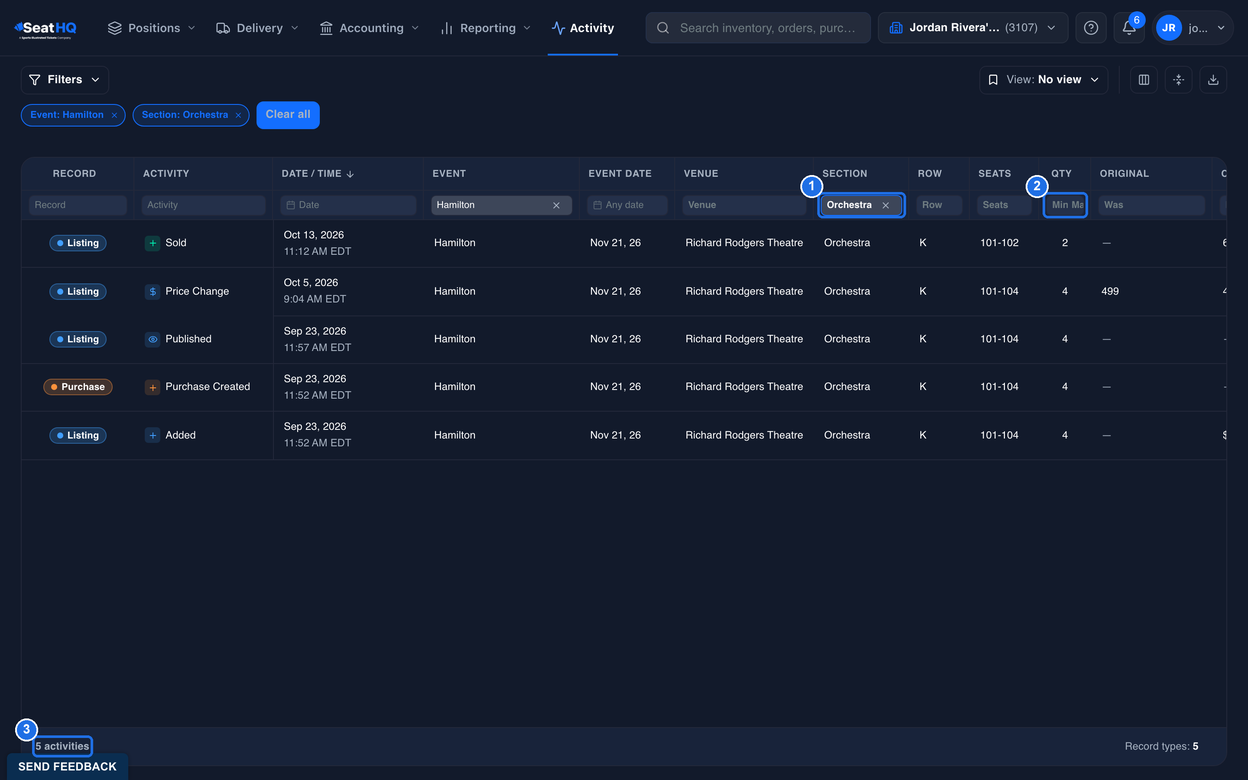Open the Any date event filter
The image size is (1248, 780).
point(627,205)
